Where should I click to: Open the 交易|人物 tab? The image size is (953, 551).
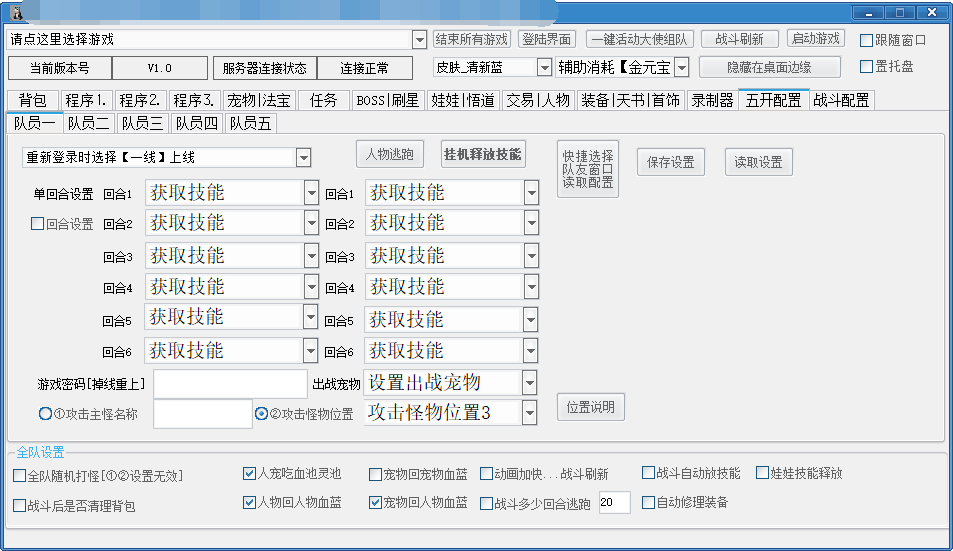point(538,100)
